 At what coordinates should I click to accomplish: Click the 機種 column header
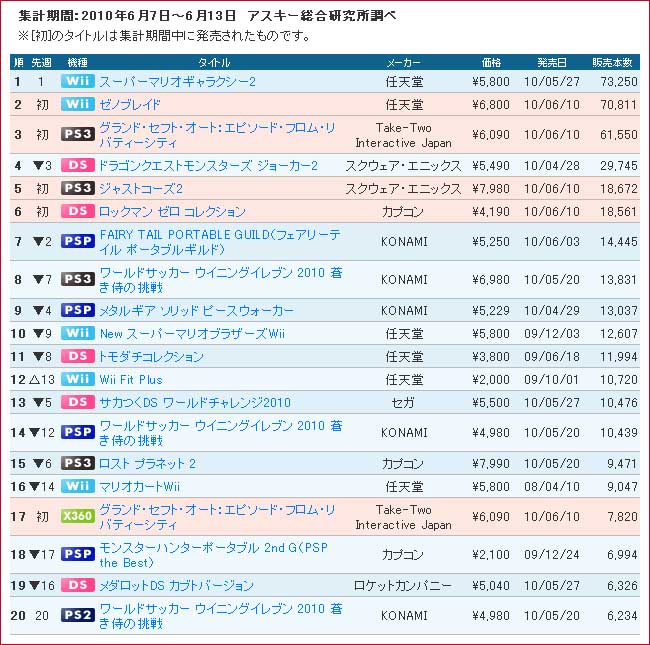(x=78, y=63)
